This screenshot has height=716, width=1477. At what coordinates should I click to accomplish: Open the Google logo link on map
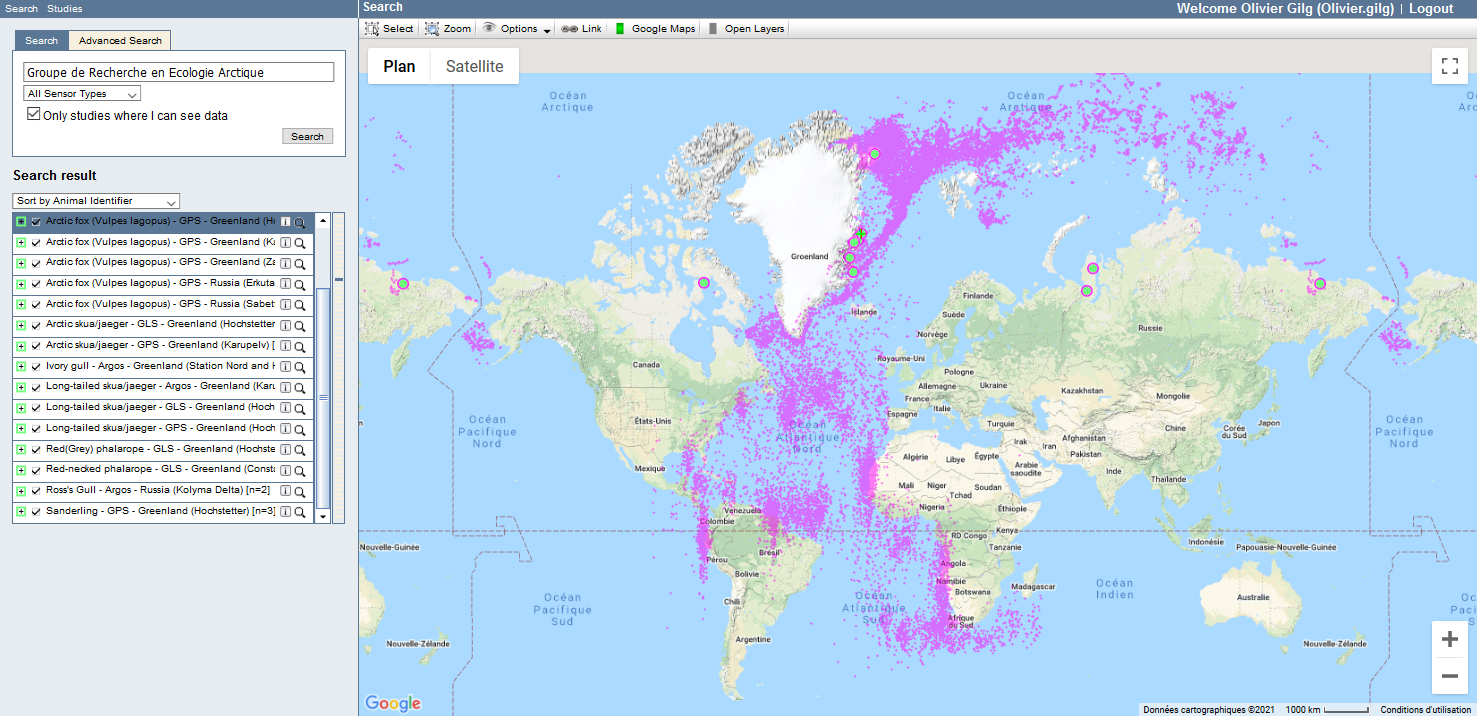click(393, 703)
